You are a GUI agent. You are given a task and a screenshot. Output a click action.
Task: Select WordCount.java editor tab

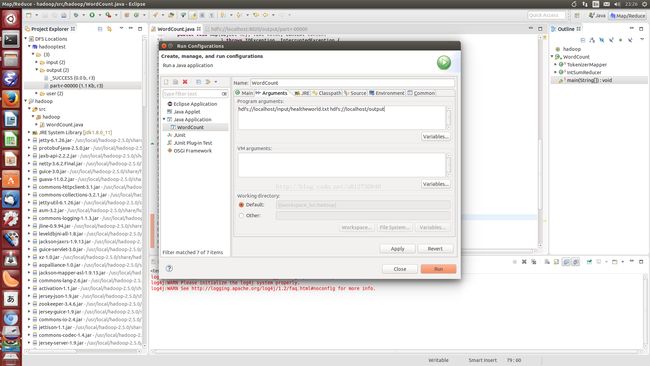coord(176,29)
